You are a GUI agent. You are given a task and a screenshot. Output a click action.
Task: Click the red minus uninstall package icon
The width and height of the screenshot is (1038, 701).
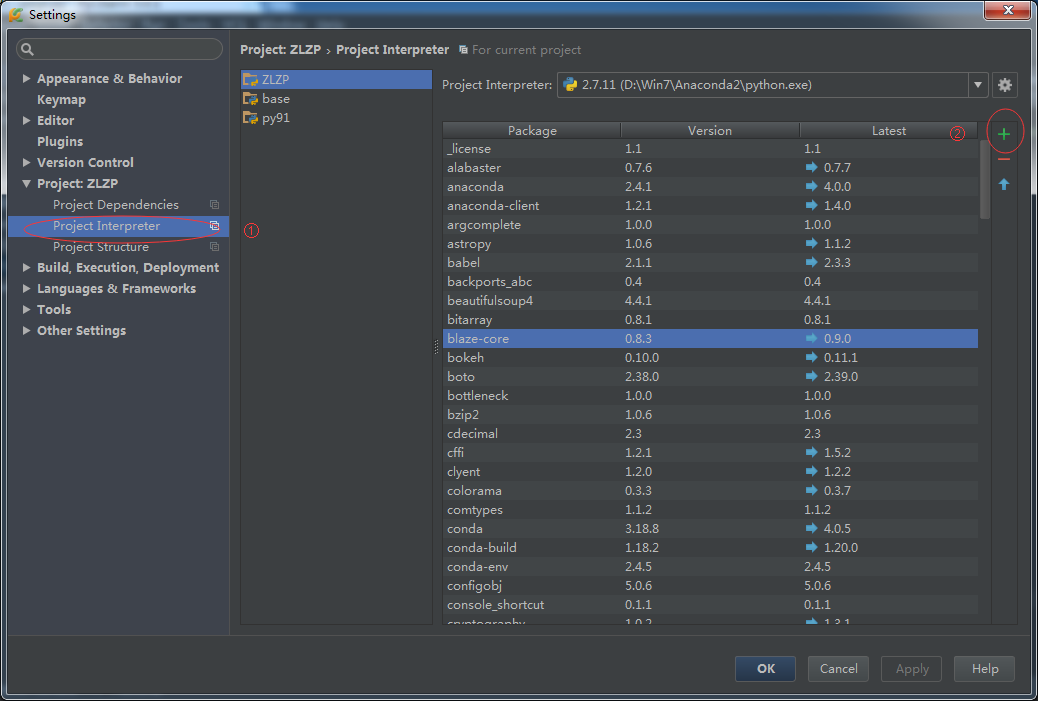1004,160
